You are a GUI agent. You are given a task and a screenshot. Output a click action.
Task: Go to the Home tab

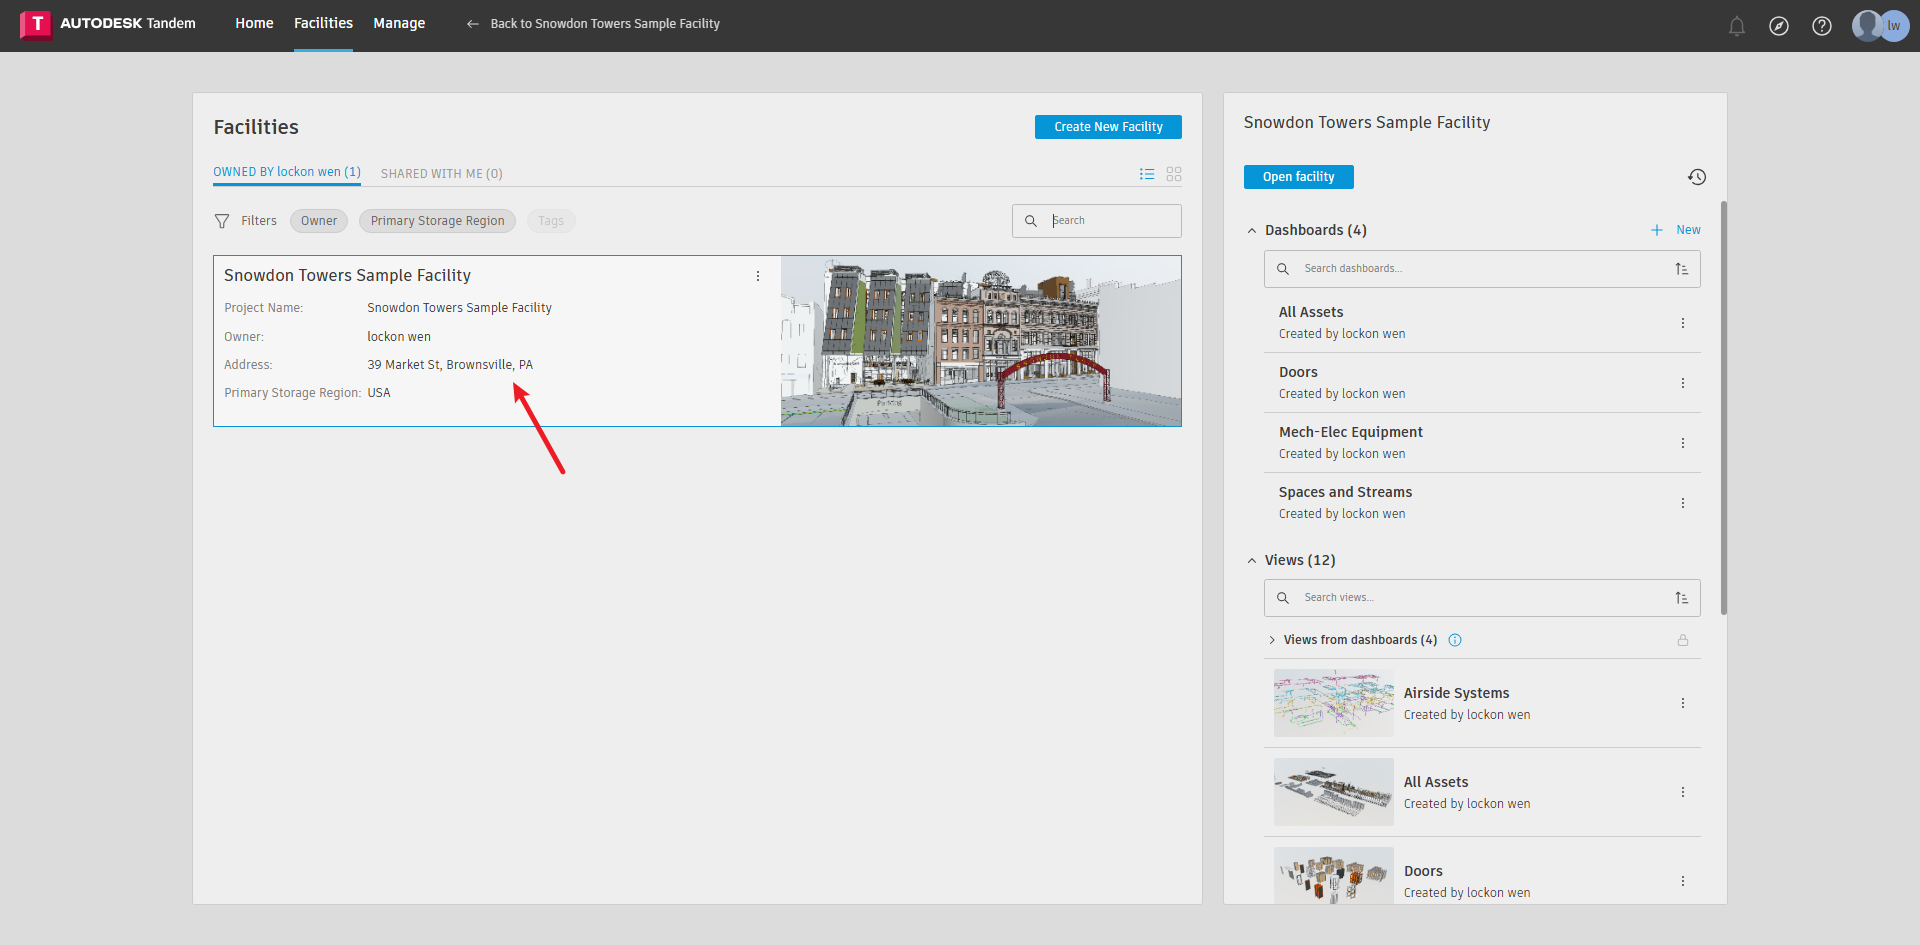[254, 23]
